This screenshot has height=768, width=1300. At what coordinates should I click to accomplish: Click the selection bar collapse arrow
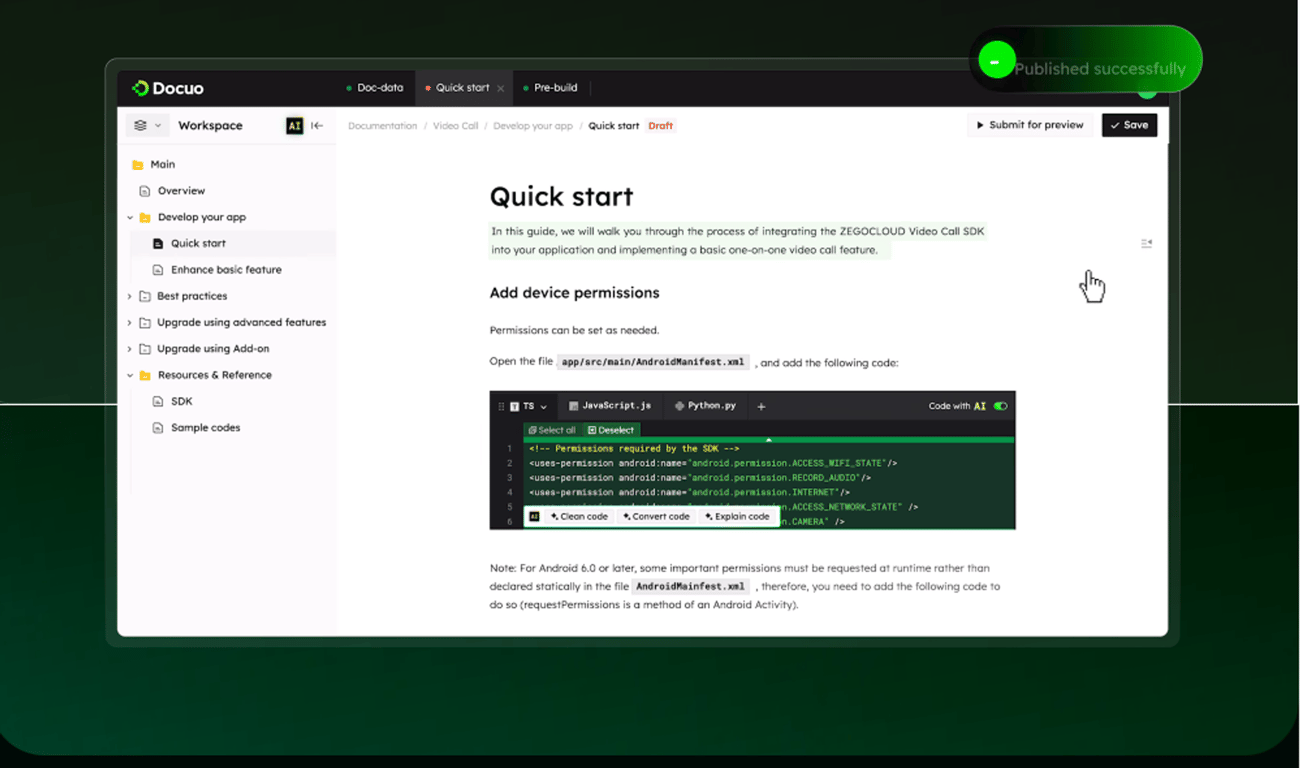point(768,439)
